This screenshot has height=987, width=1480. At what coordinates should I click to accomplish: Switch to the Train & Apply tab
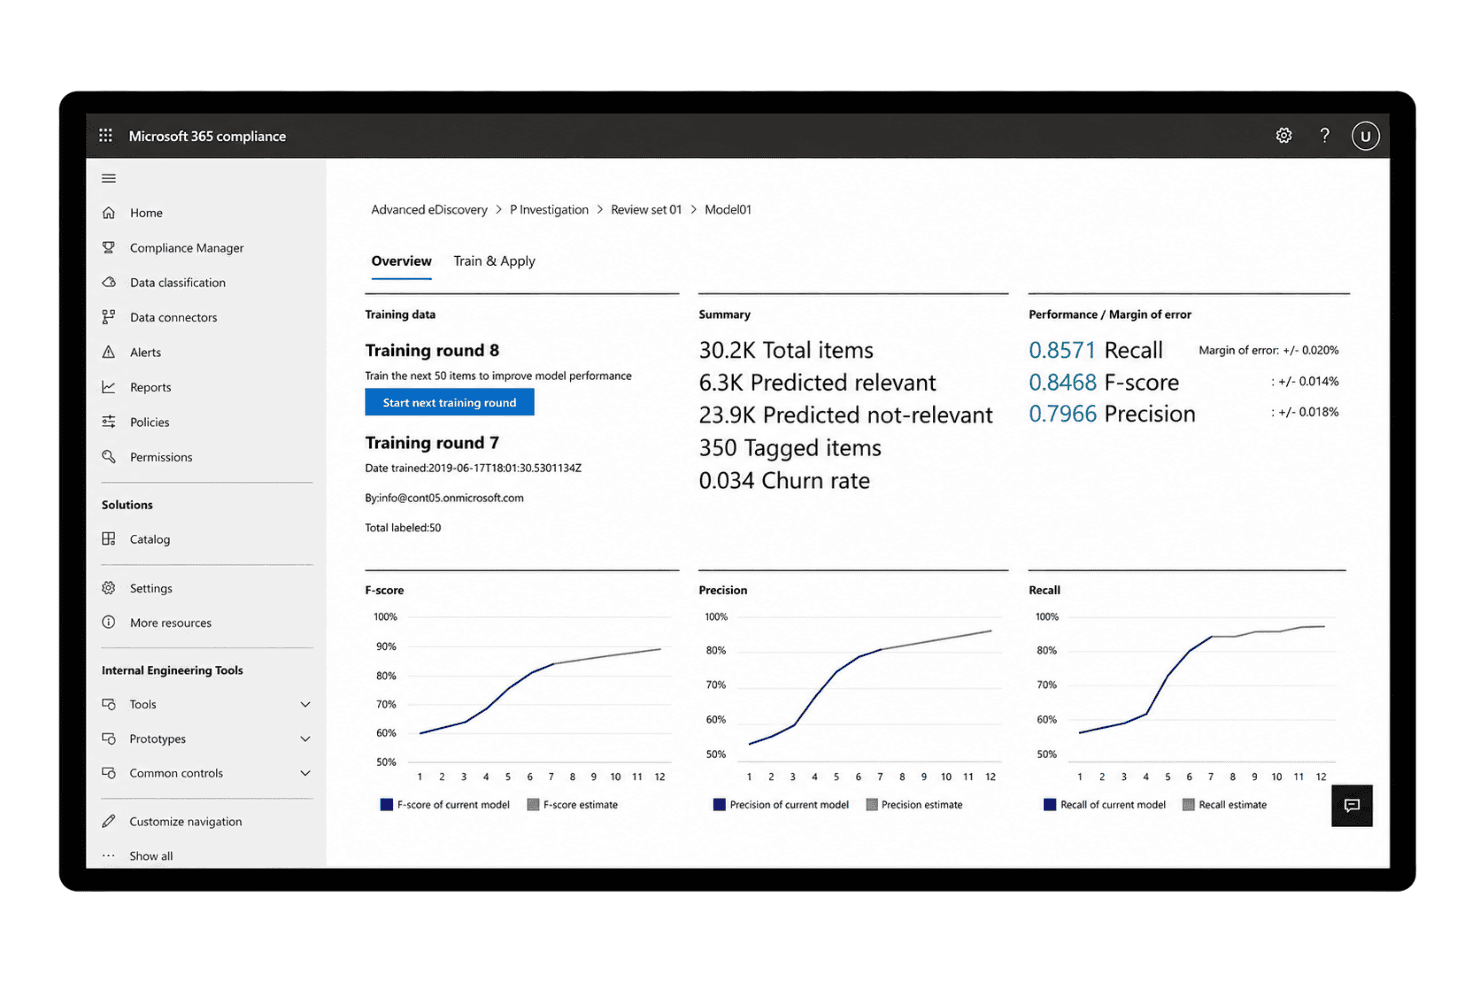(494, 261)
